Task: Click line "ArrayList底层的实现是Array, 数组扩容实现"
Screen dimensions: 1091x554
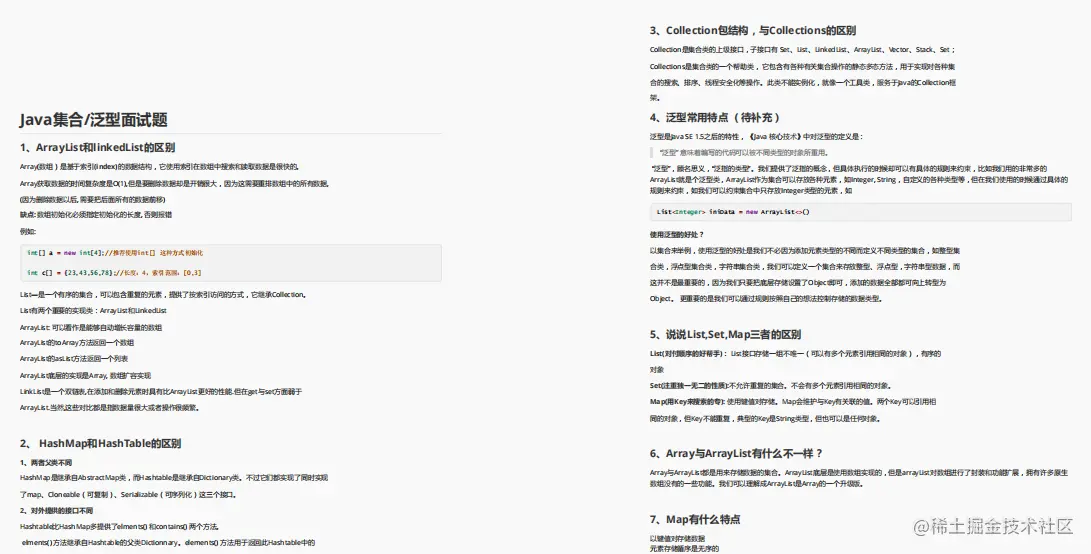Action: tap(86, 375)
